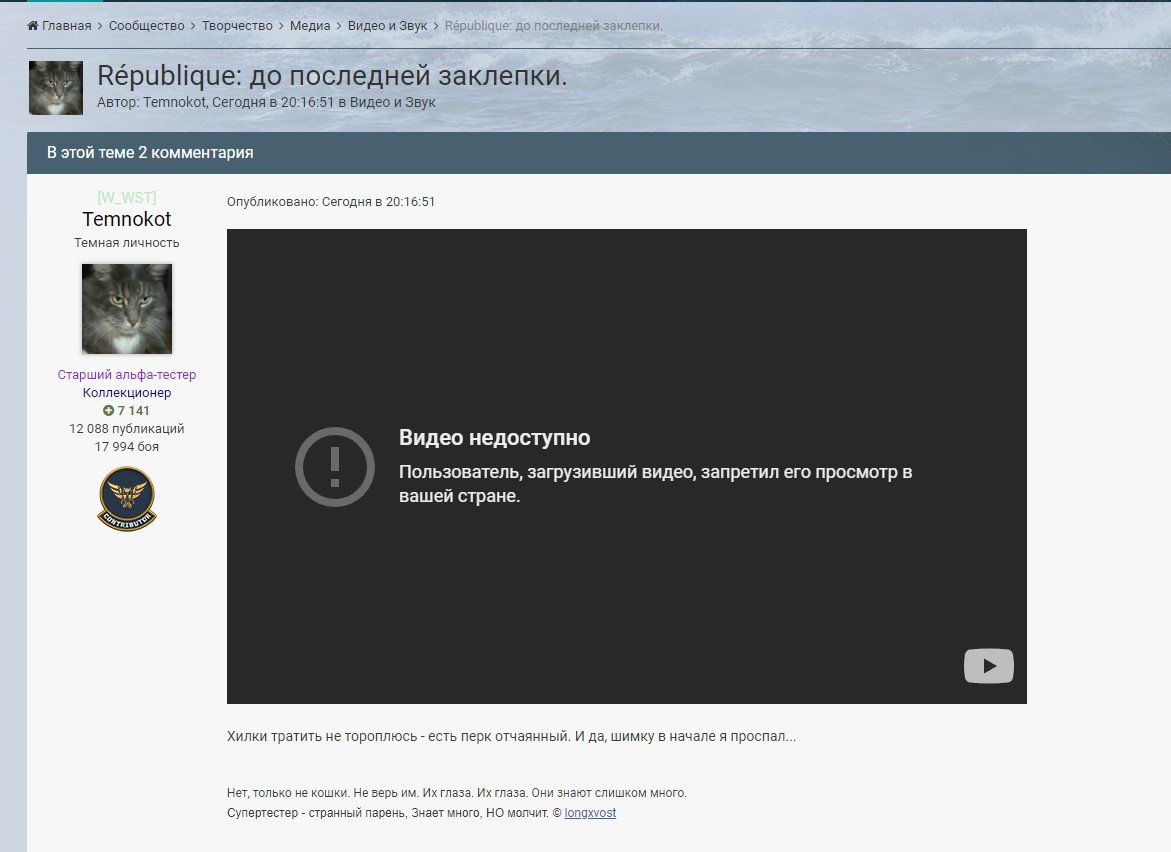This screenshot has height=852, width=1171.
Task: Open the 12 088 публикаций count
Action: [x=127, y=429]
